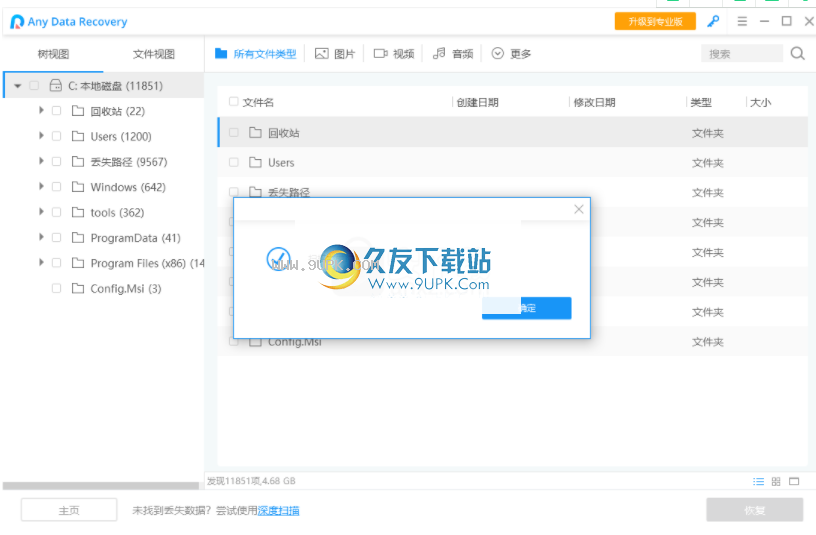Click the search magnifier icon
Image resolution: width=816 pixels, height=535 pixels.
[x=797, y=53]
